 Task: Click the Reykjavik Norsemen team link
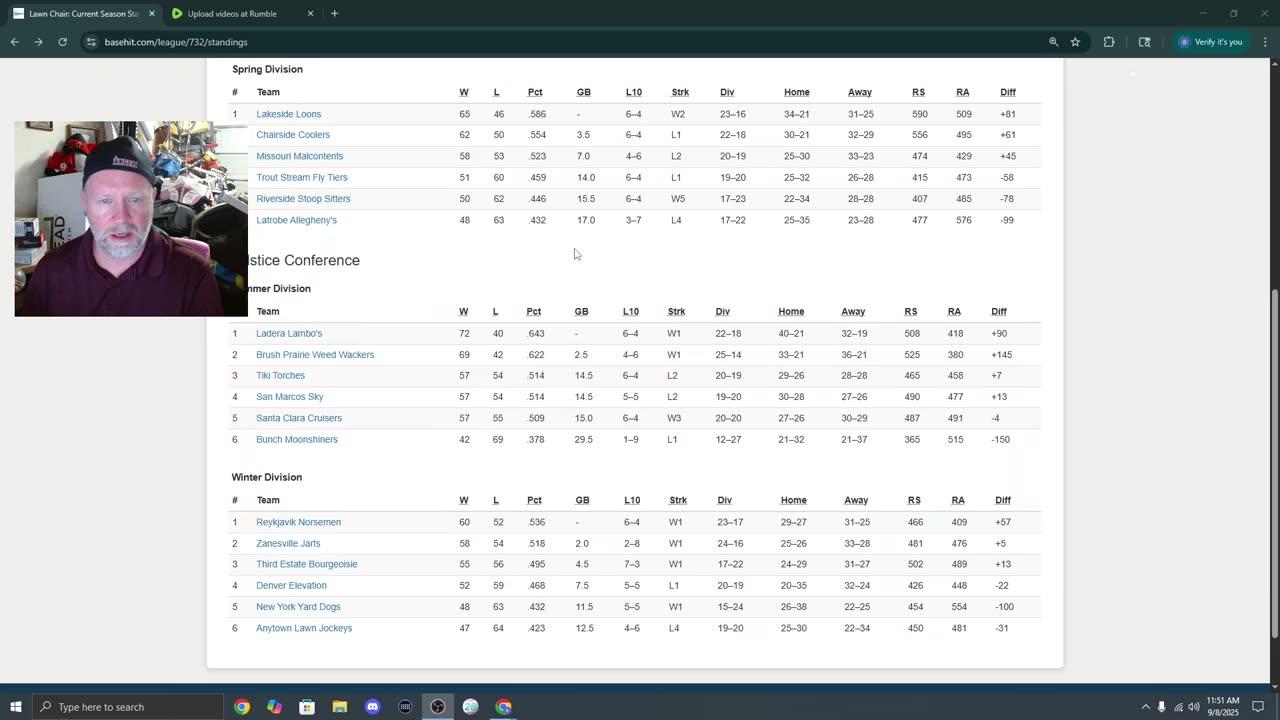click(x=298, y=522)
